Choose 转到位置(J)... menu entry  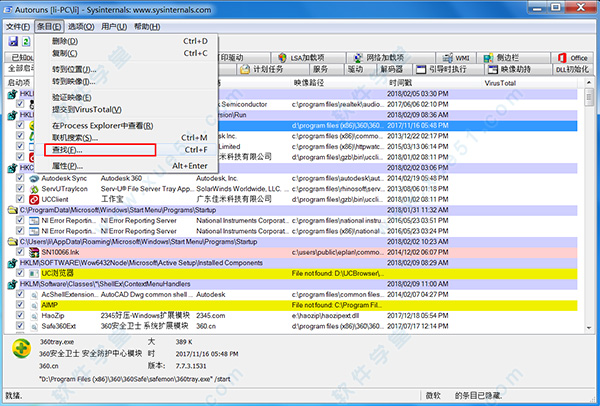pyautogui.click(x=126, y=70)
